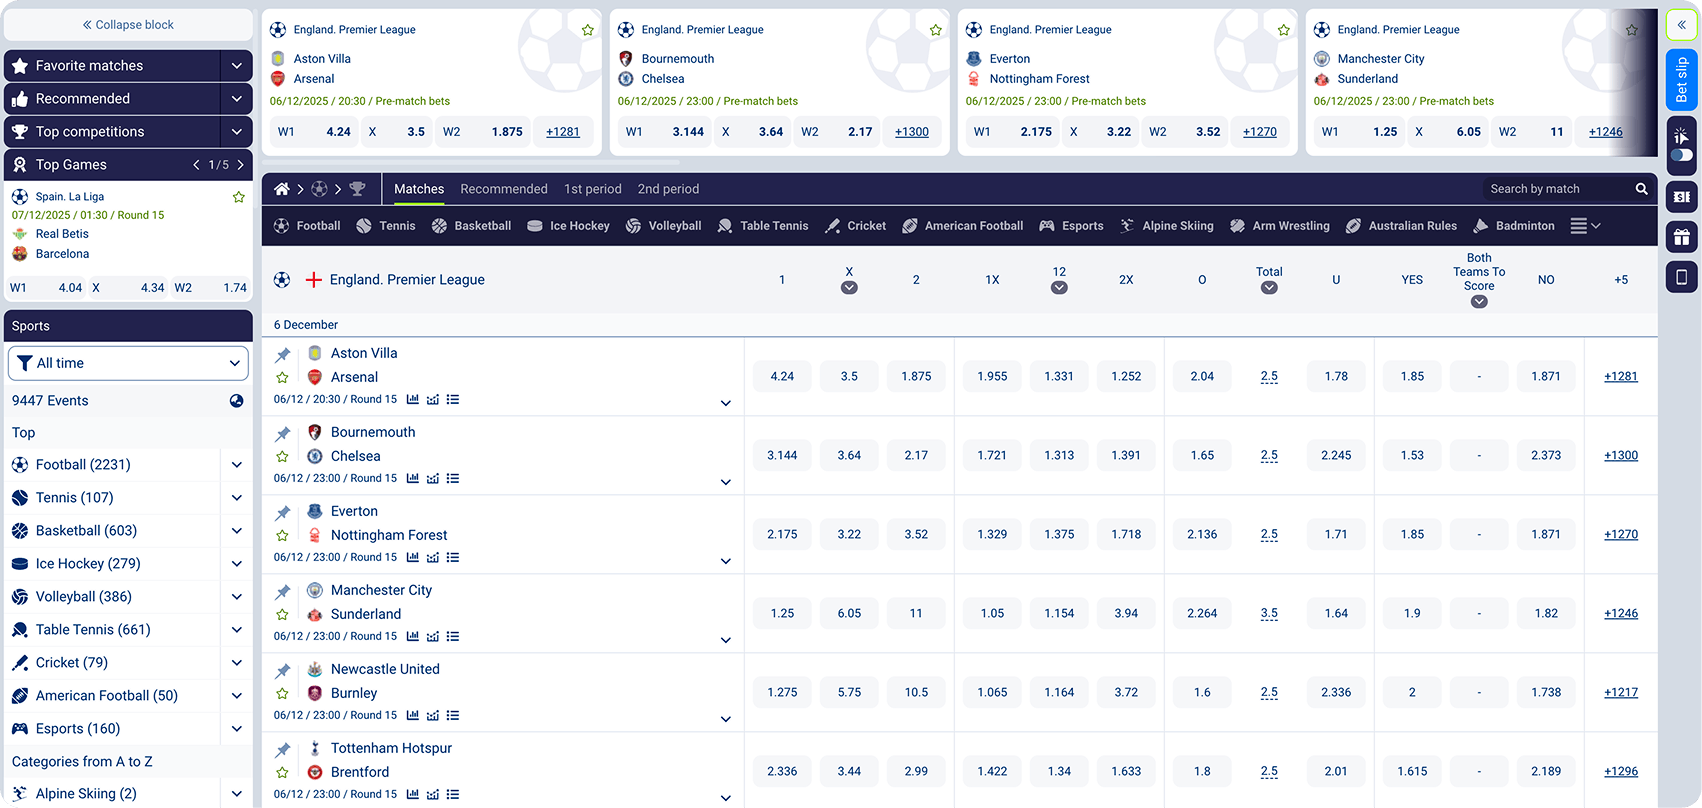Image resolution: width=1702 pixels, height=808 pixels.
Task: Open bar chart statistics for Bournemouth match
Action: 413,478
